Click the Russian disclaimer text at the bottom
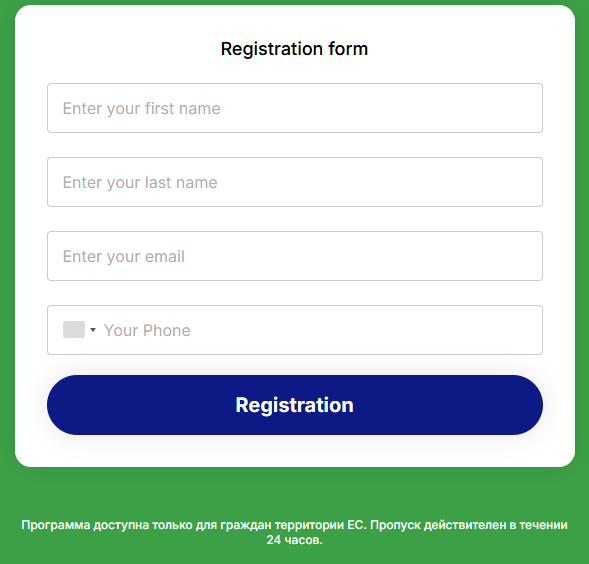 tap(294, 532)
